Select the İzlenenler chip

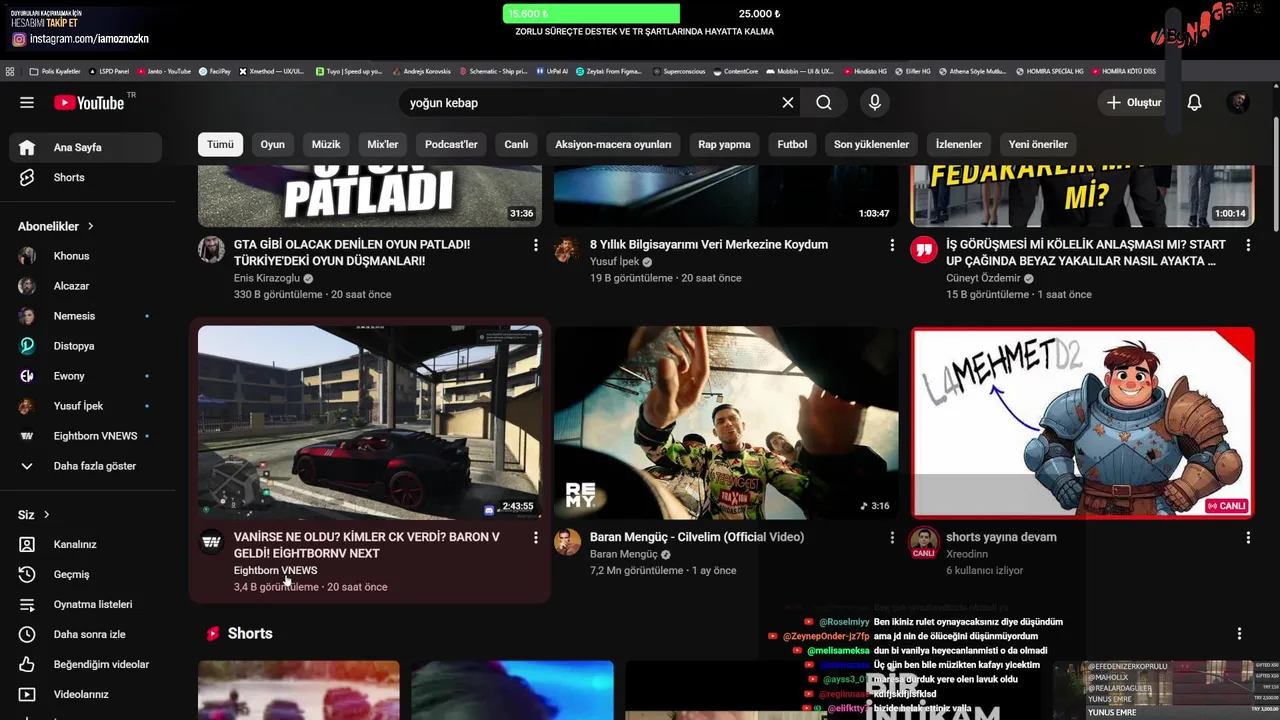(958, 144)
